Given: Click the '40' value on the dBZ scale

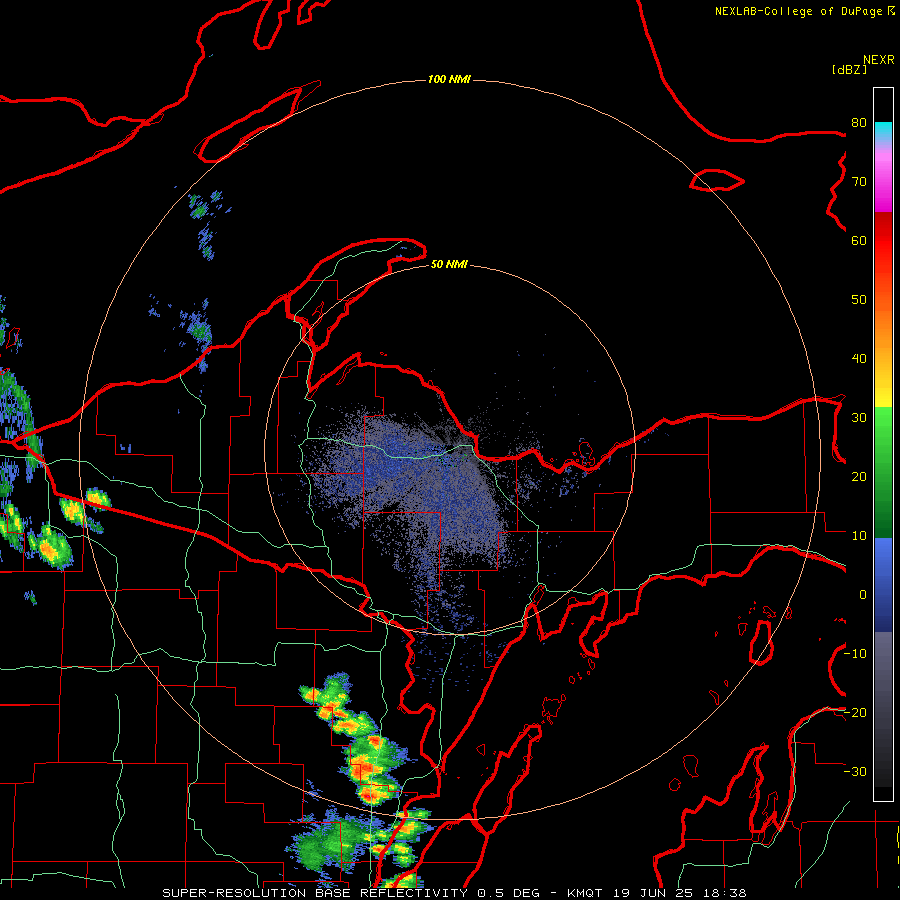Looking at the screenshot, I should 859,359.
